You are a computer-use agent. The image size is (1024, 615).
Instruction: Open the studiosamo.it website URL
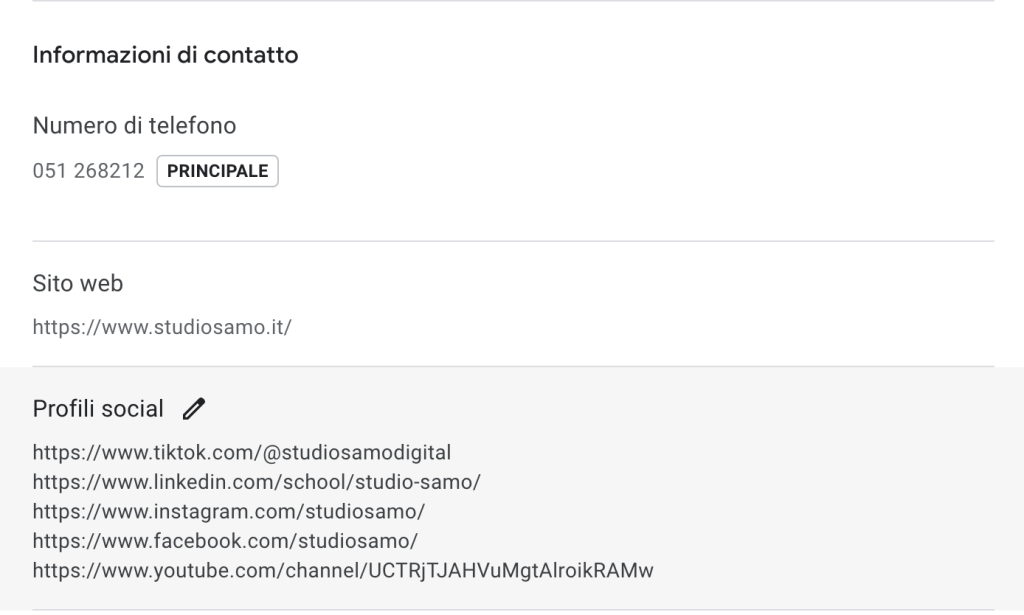coord(162,327)
